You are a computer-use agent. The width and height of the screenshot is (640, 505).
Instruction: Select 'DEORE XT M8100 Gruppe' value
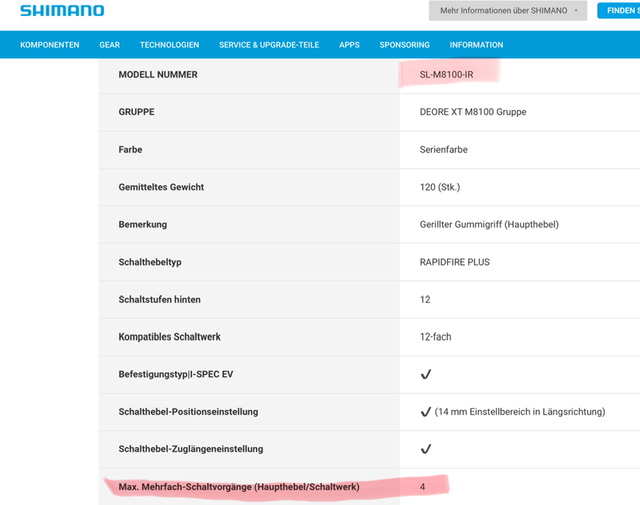pyautogui.click(x=473, y=112)
